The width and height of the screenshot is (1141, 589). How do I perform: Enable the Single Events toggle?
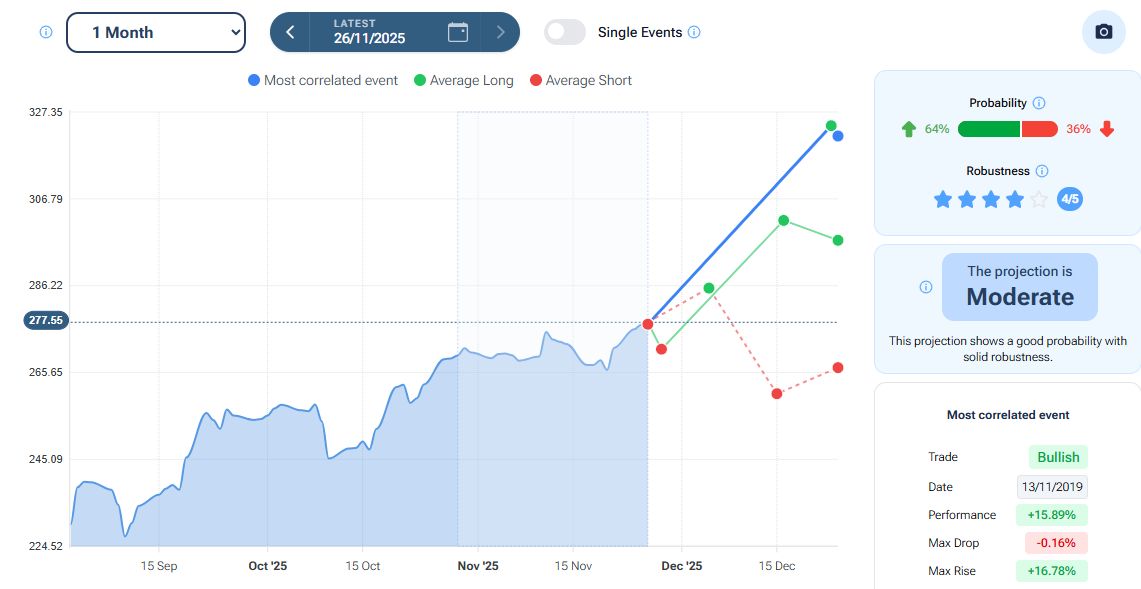[x=565, y=32]
